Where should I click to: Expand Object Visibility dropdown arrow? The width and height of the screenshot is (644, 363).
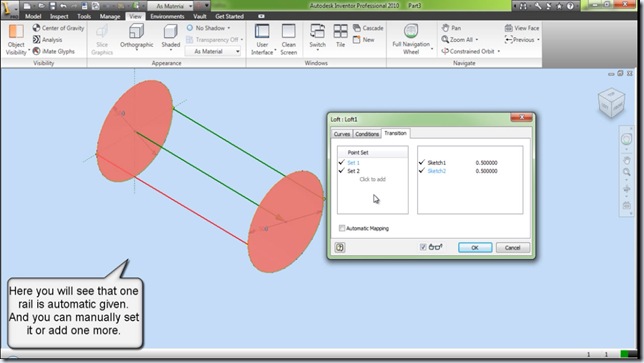tap(29, 51)
